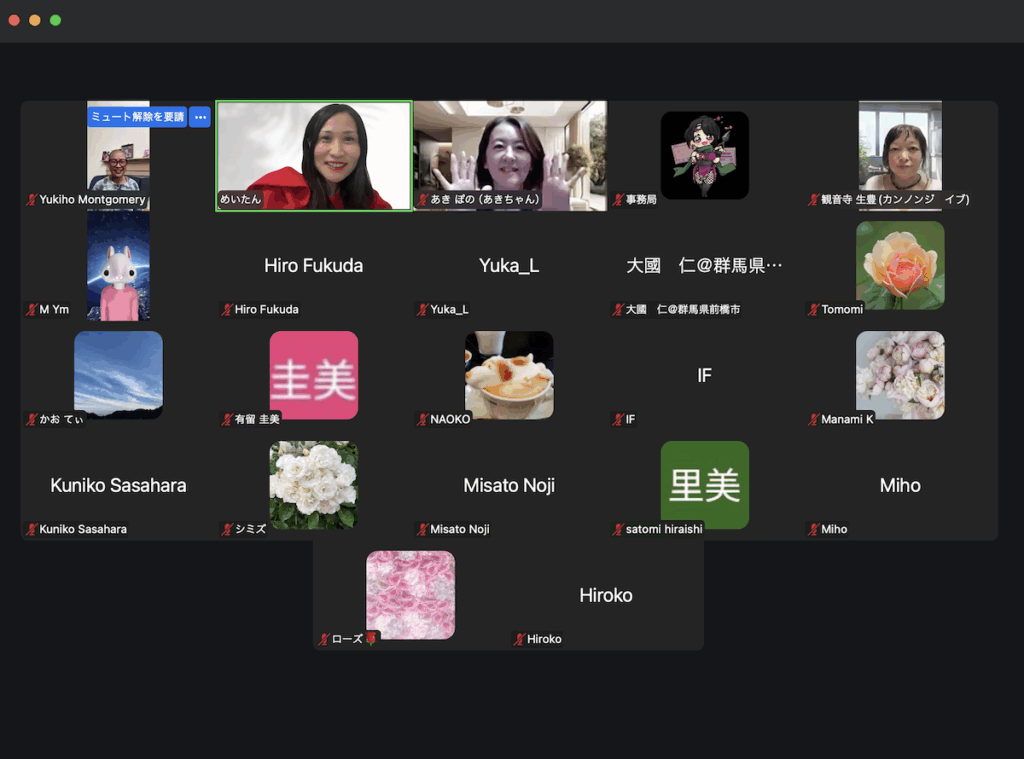Click the pink 圭美 avatar
1024x759 pixels.
(x=313, y=375)
